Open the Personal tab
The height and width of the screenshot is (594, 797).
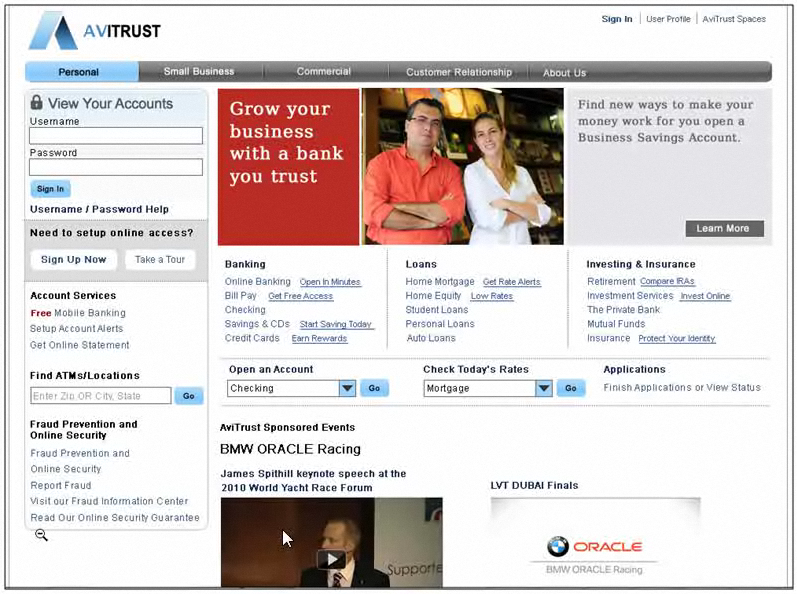click(x=82, y=72)
